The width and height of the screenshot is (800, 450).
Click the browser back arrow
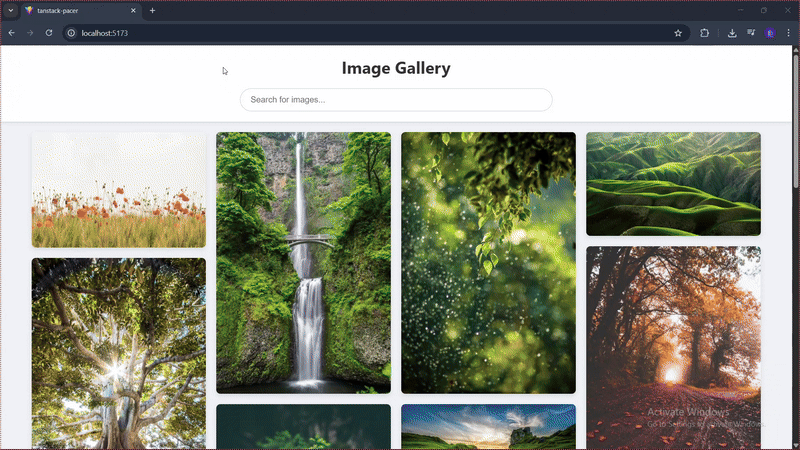[11, 33]
